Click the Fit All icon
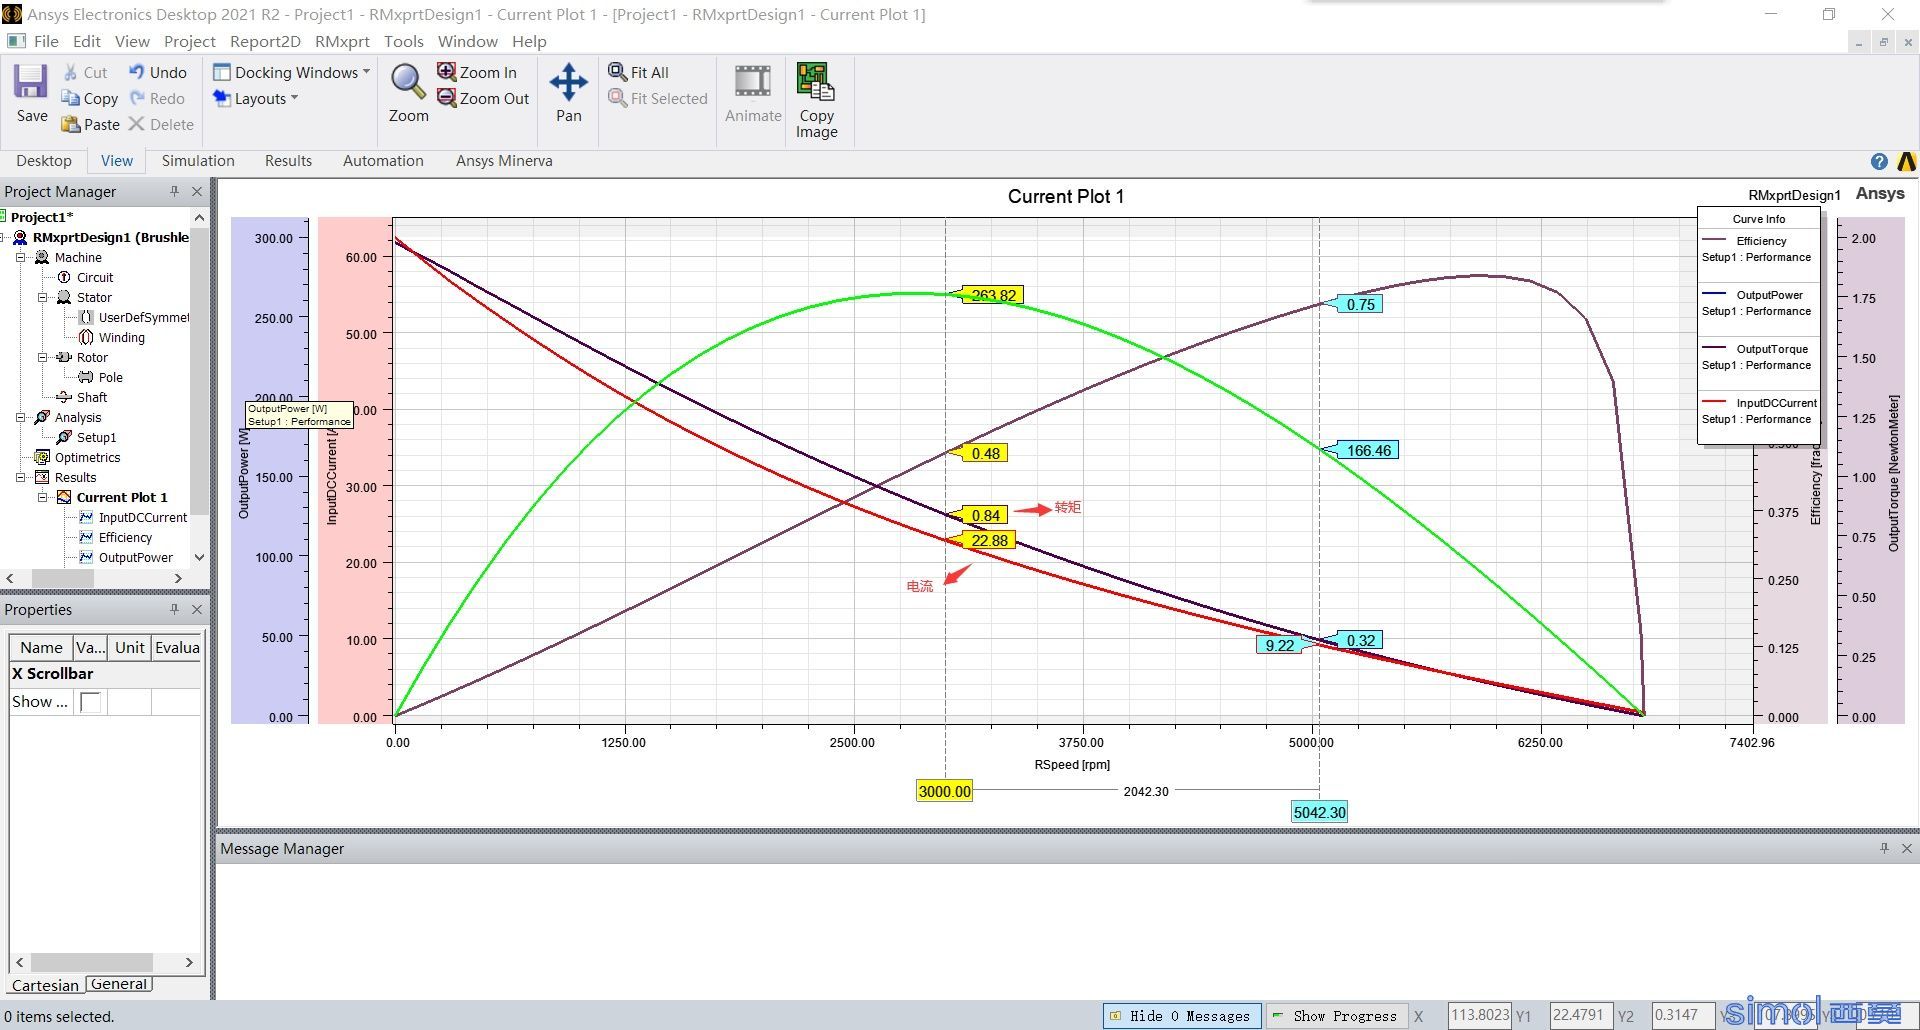1920x1030 pixels. pyautogui.click(x=617, y=72)
